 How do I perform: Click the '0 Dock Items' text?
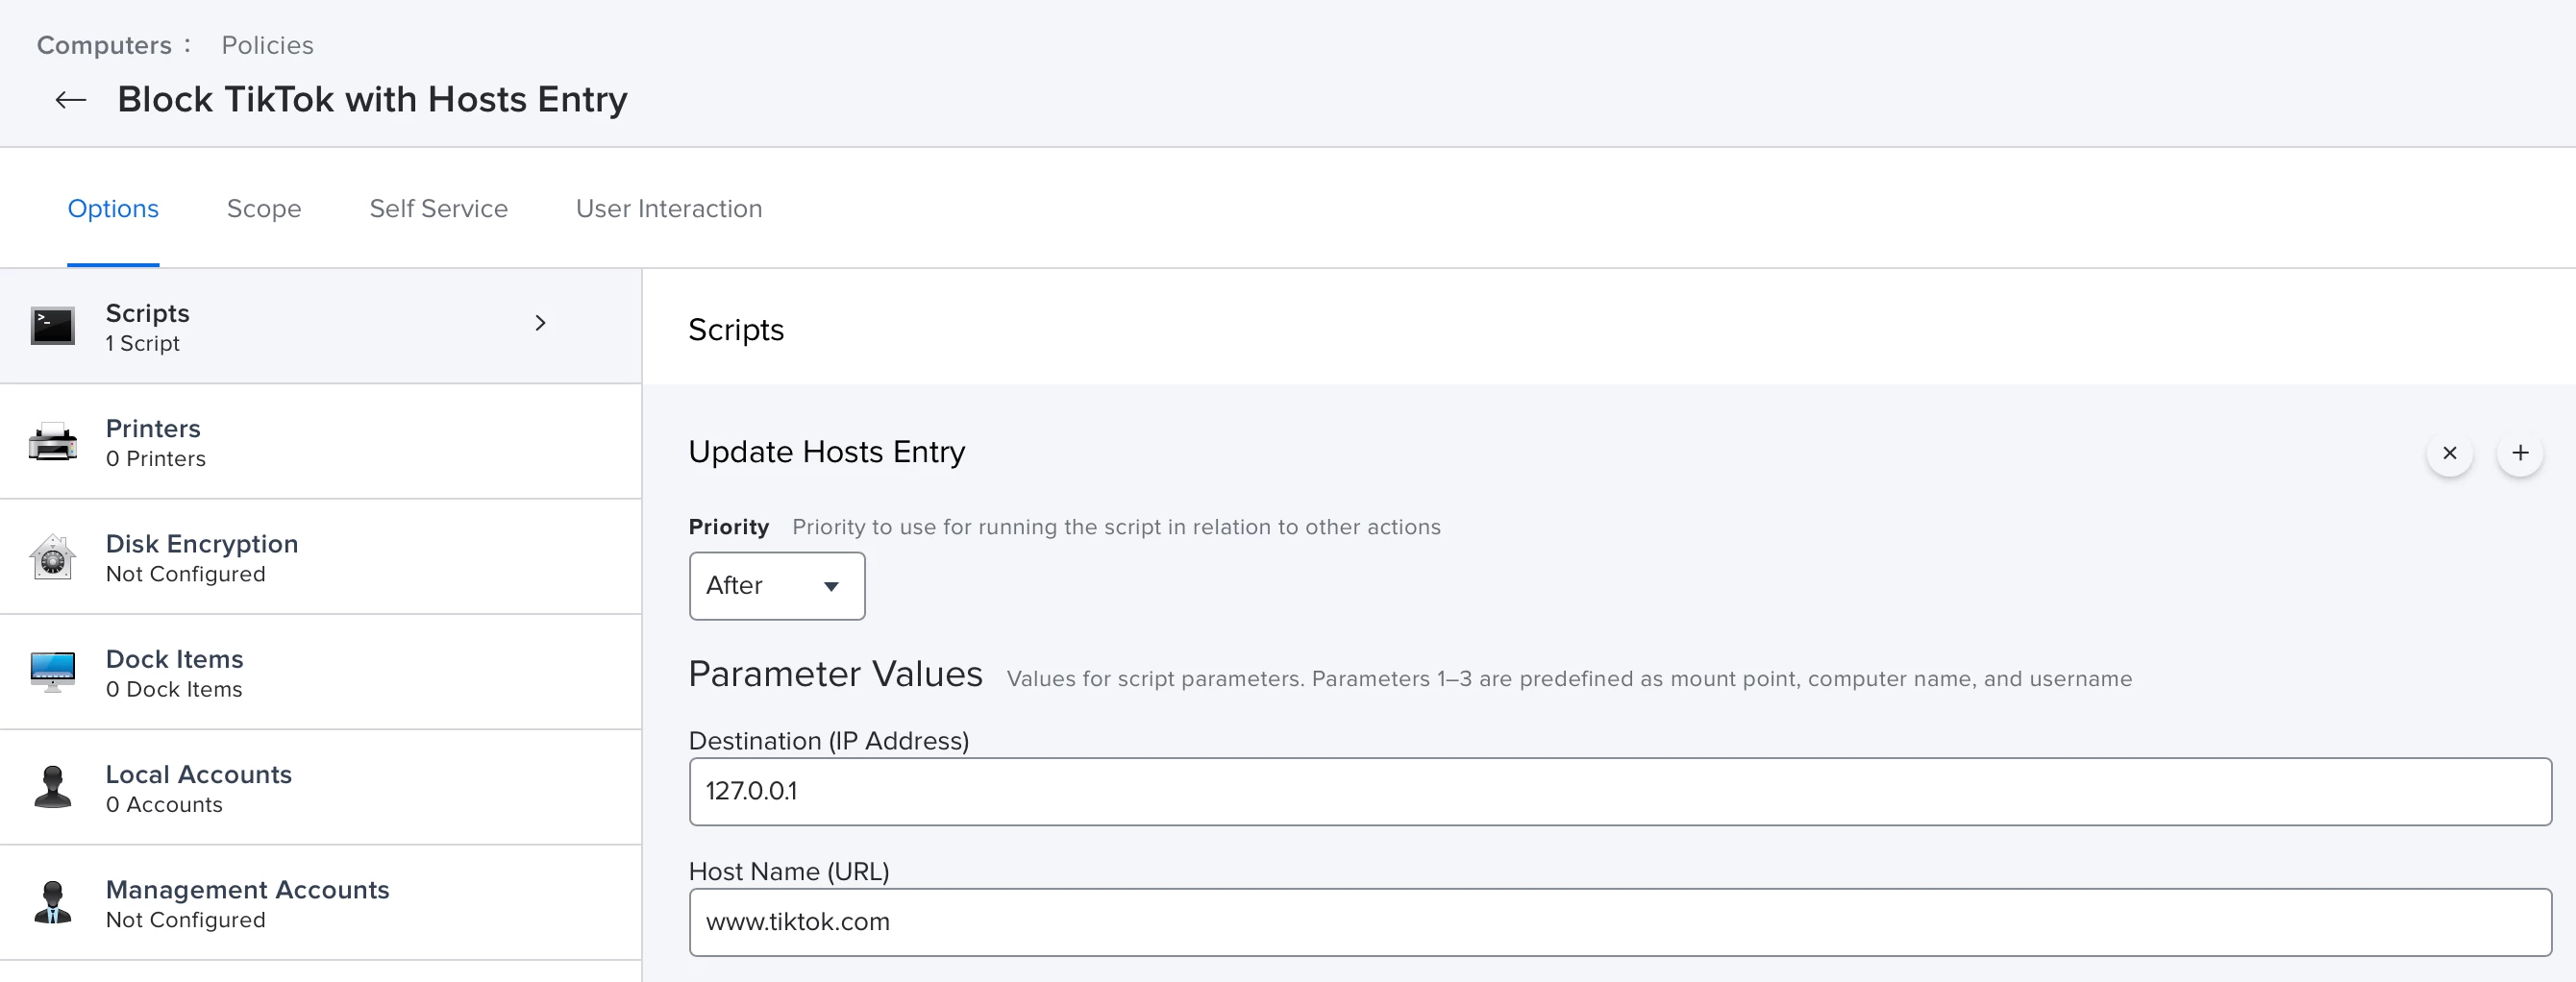[174, 690]
